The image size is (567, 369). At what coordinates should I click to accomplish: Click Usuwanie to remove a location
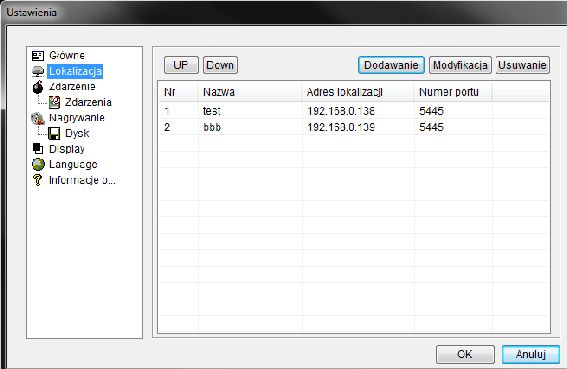523,65
